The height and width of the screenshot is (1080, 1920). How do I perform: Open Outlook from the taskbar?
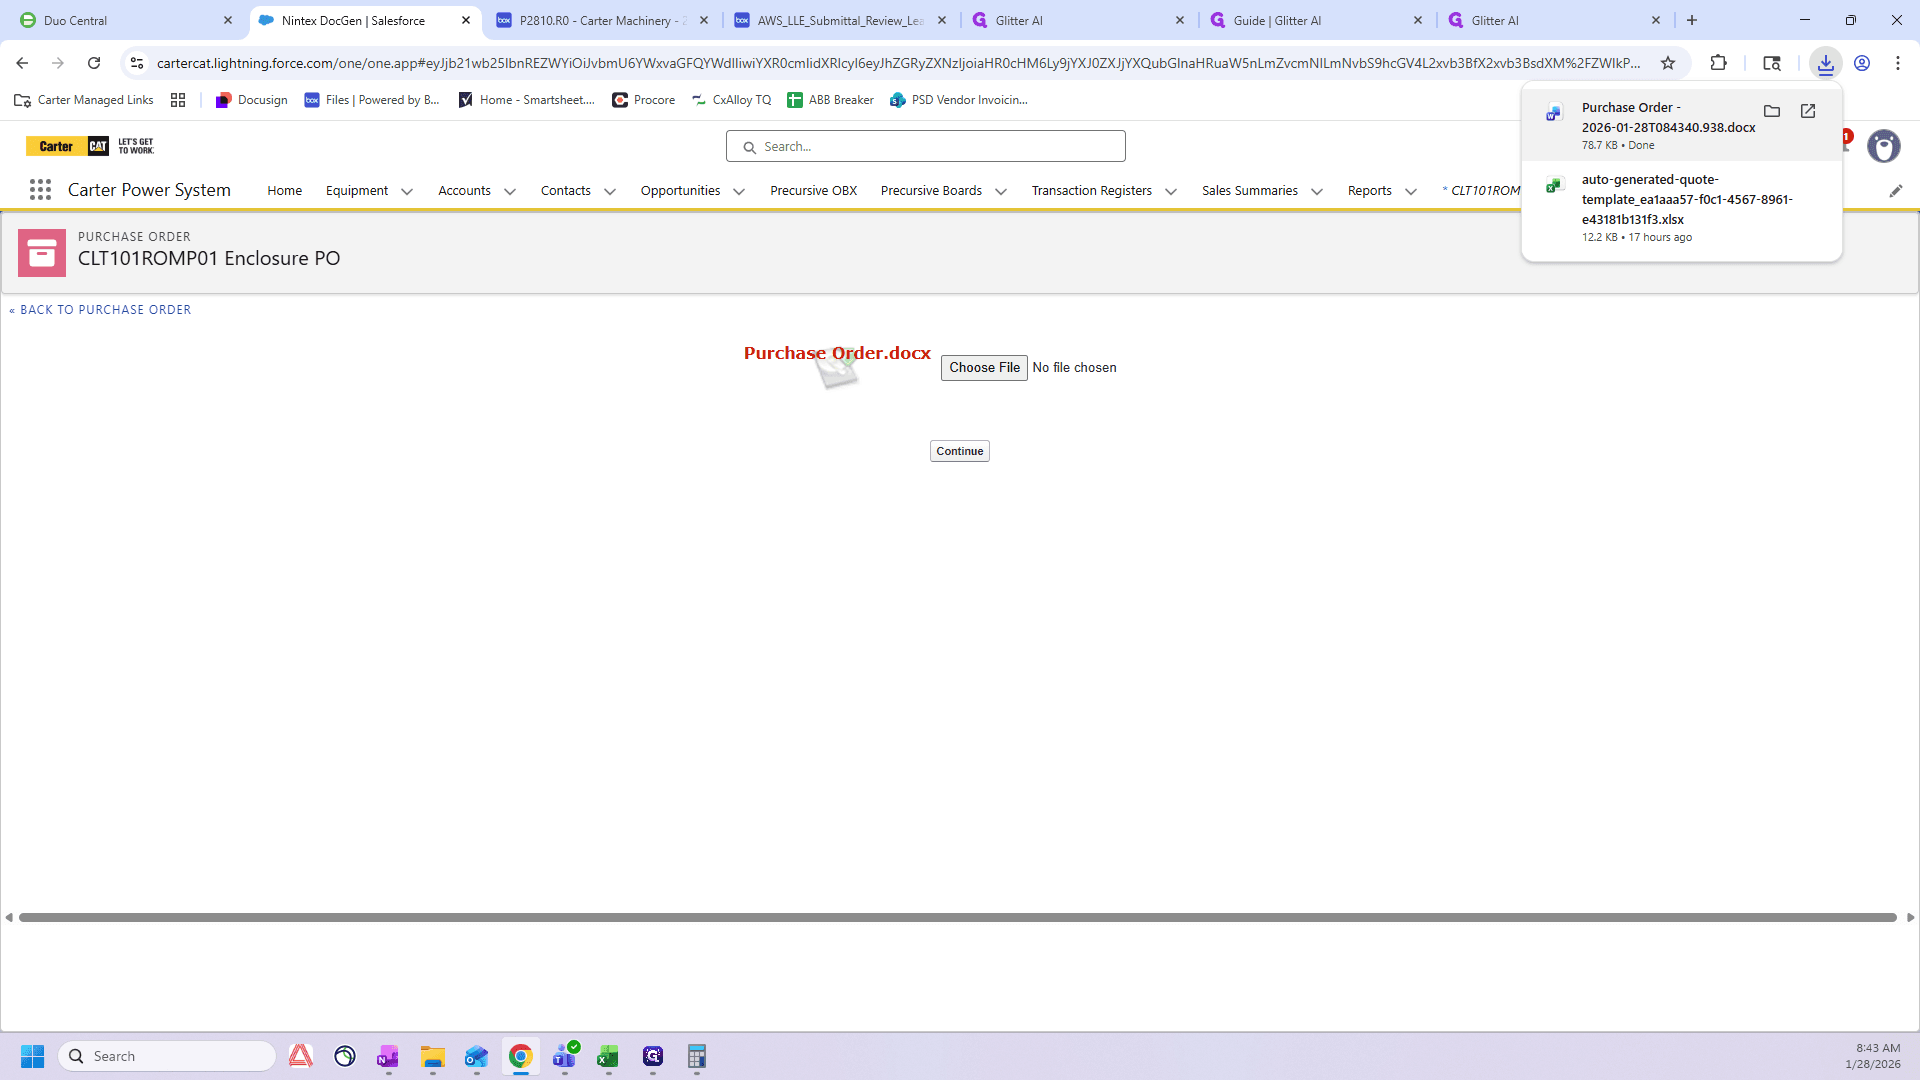[x=477, y=1056]
